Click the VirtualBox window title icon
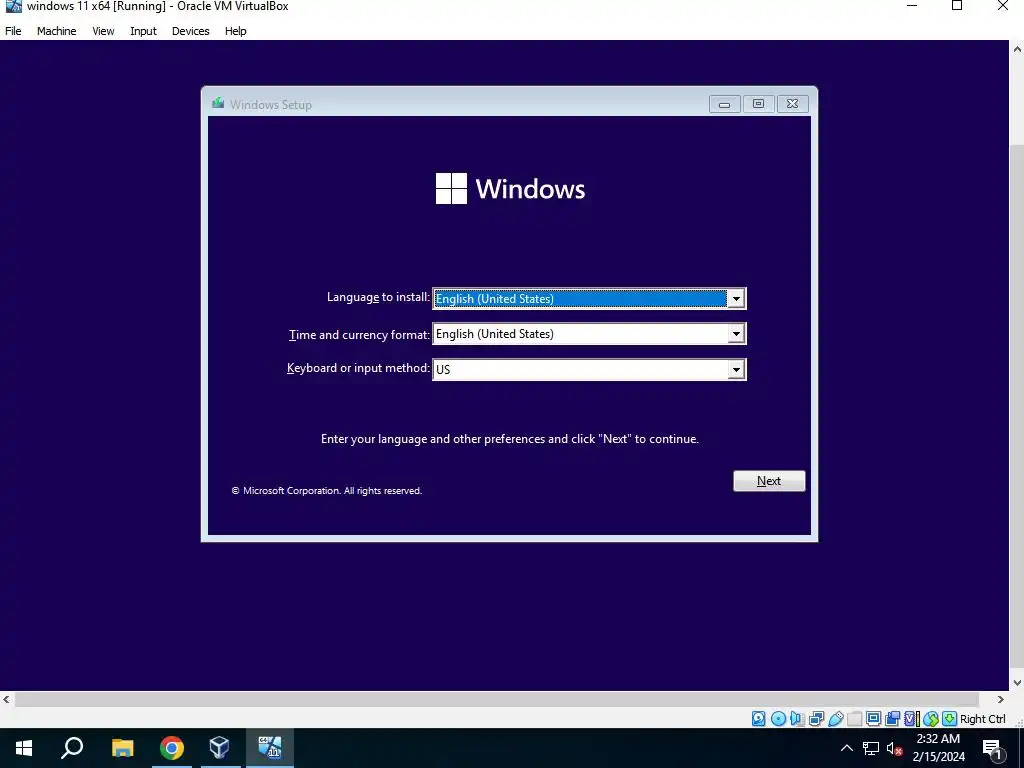 13,7
